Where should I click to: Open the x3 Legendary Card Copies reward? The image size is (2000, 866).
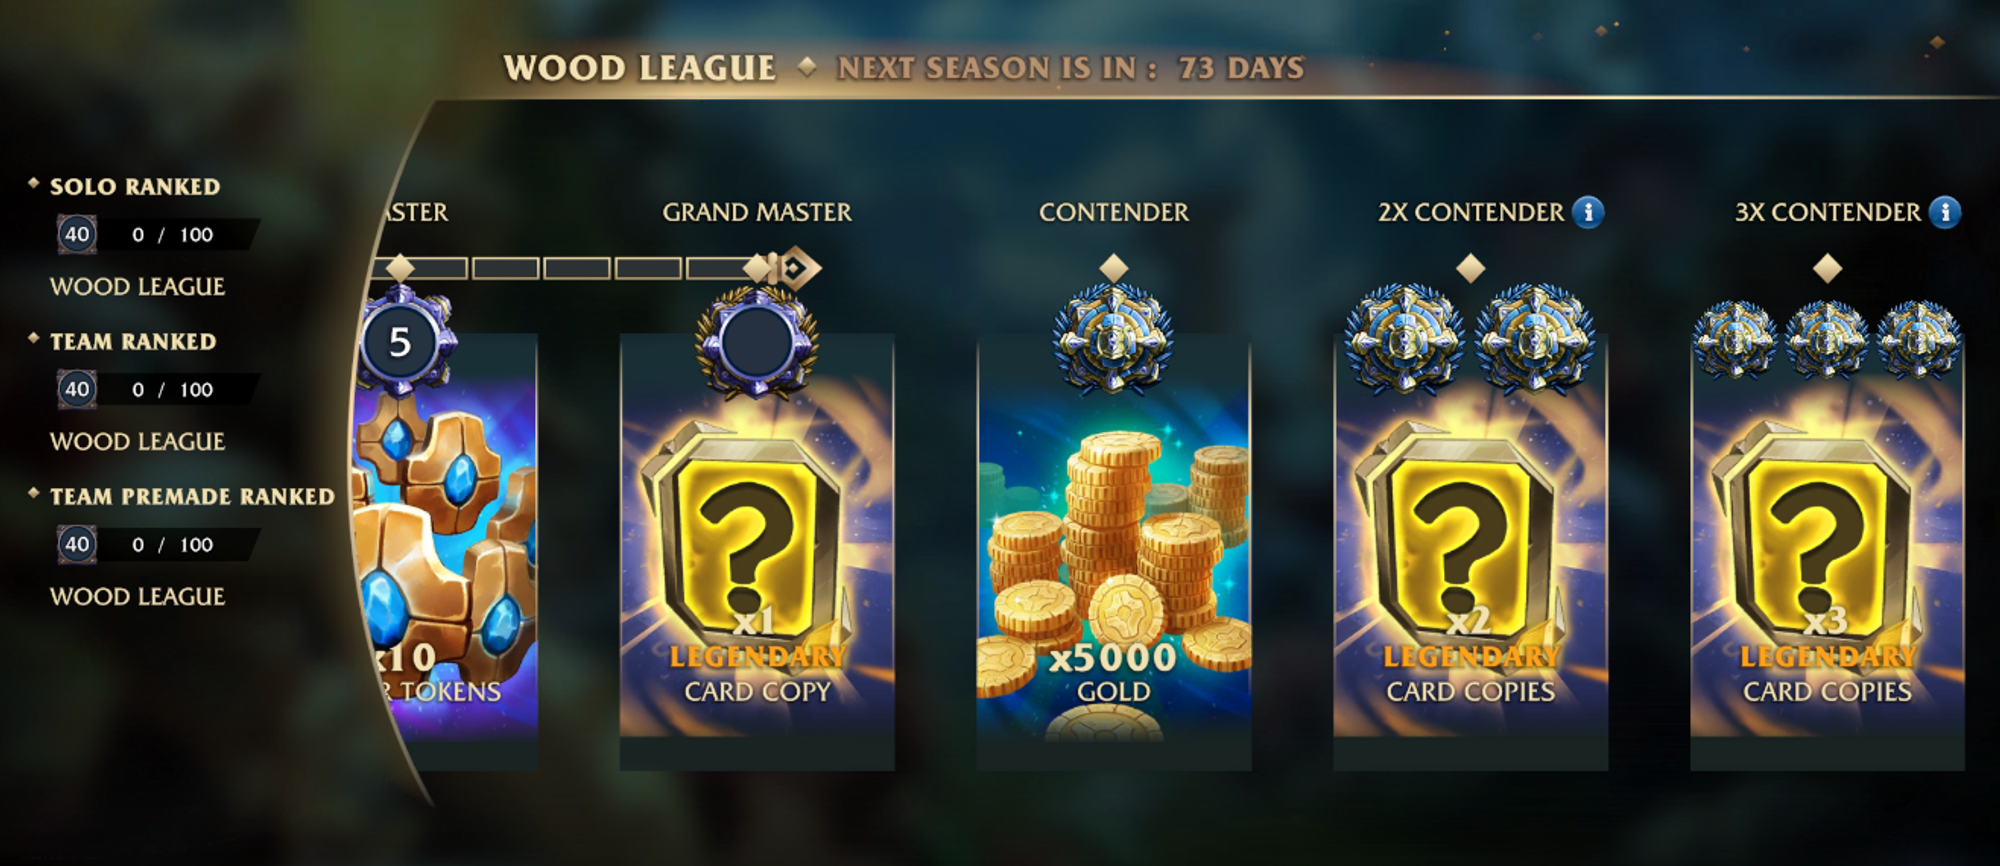click(x=1827, y=553)
